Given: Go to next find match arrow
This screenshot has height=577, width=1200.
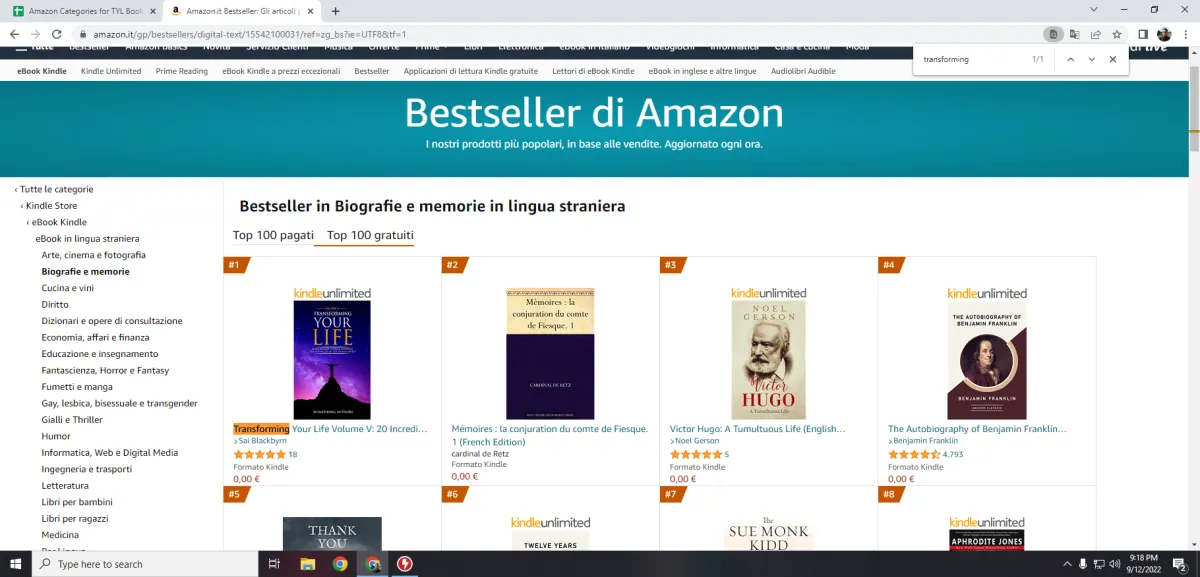Looking at the screenshot, I should coord(1091,59).
